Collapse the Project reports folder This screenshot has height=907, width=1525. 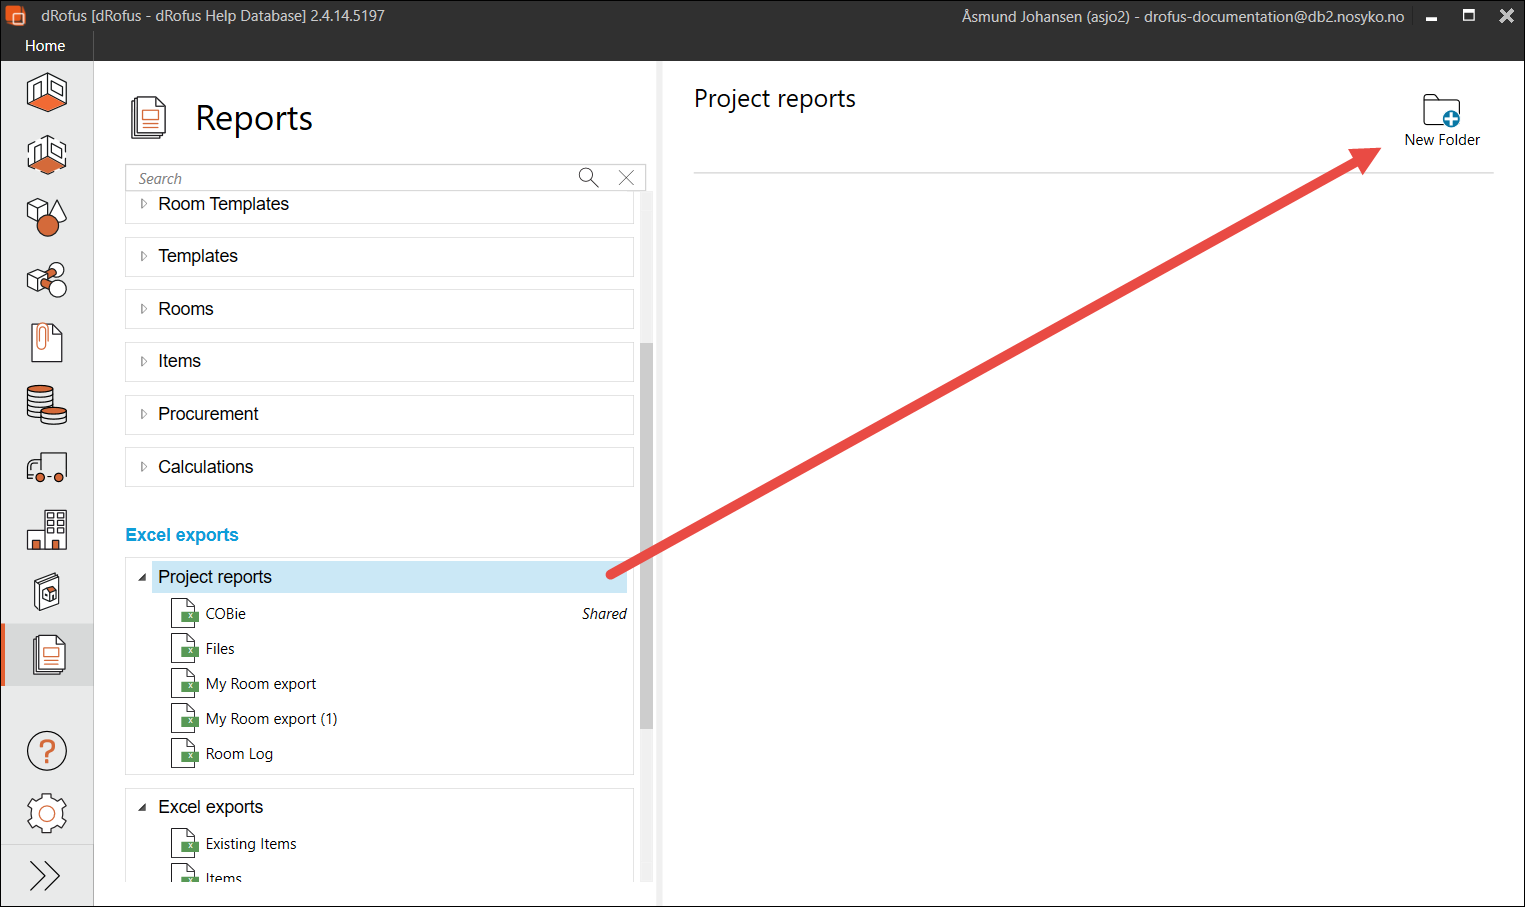[142, 577]
